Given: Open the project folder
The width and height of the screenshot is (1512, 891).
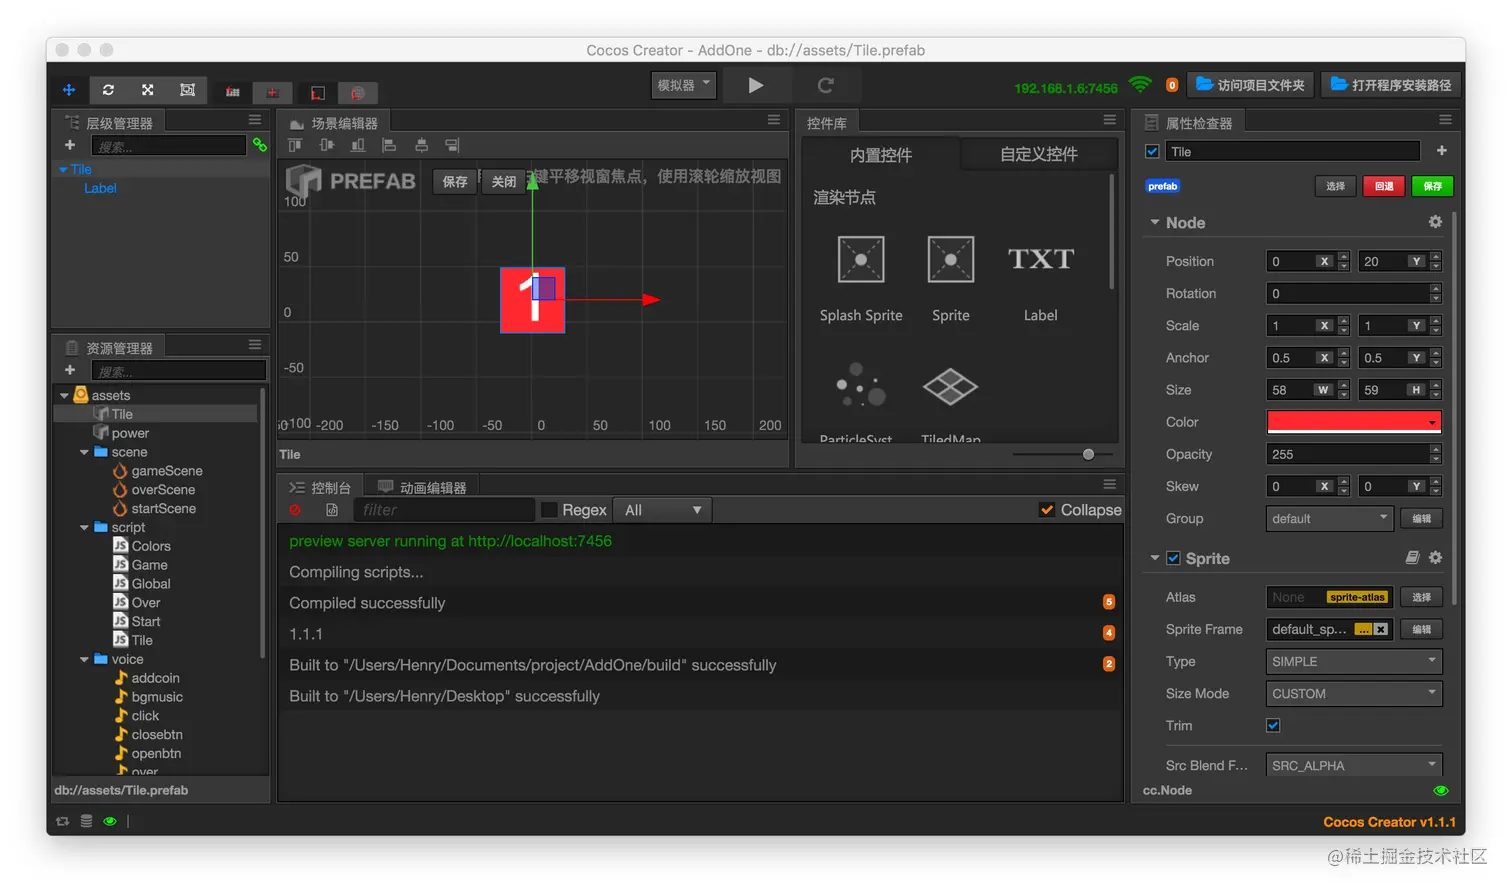Looking at the screenshot, I should pos(1251,85).
